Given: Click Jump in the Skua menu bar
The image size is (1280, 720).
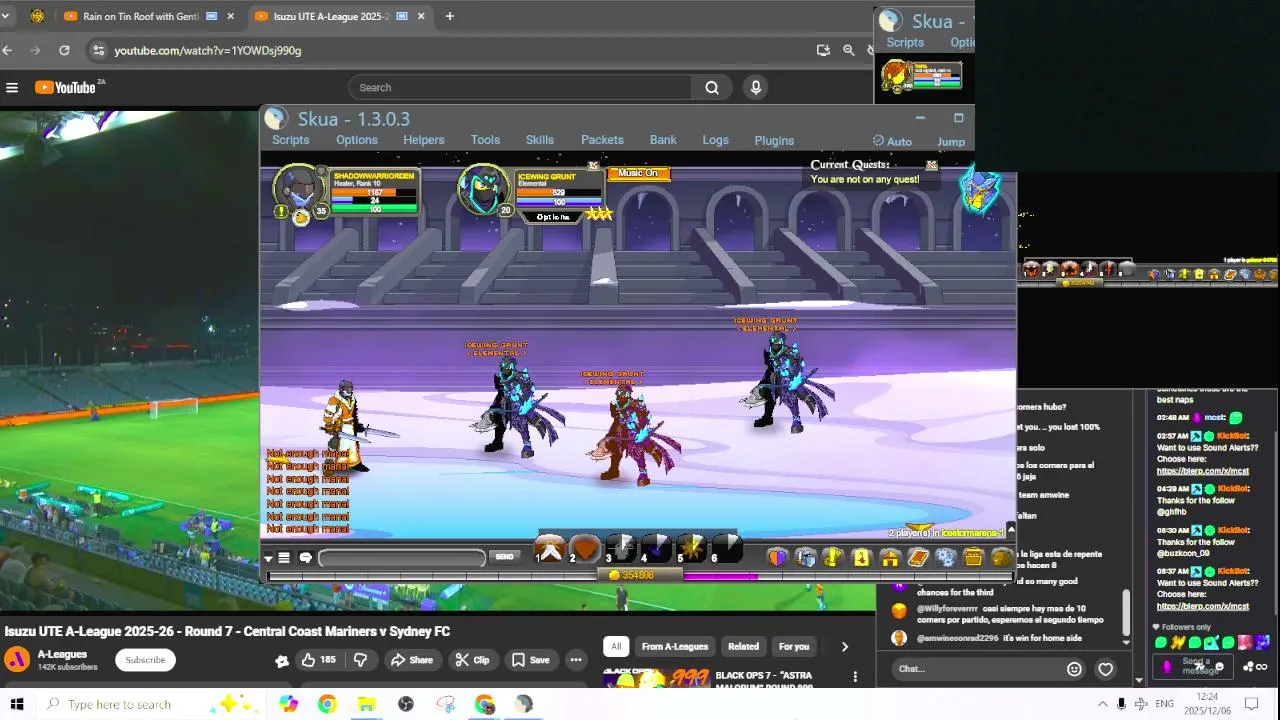Looking at the screenshot, I should (951, 141).
